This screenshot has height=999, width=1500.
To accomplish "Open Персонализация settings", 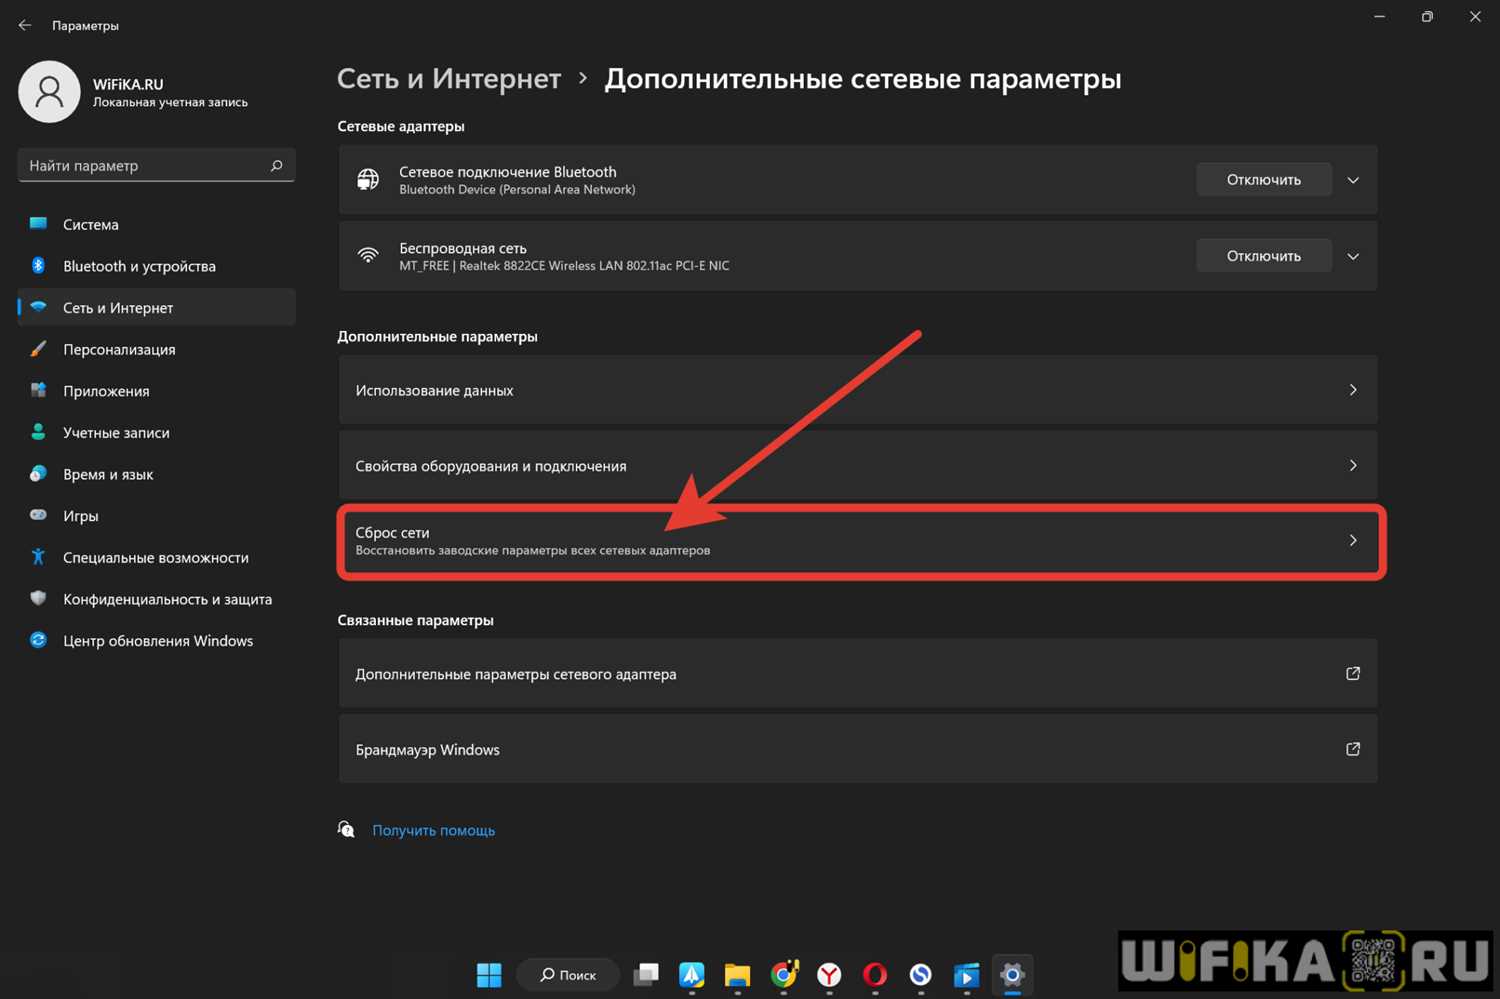I will pos(157,349).
